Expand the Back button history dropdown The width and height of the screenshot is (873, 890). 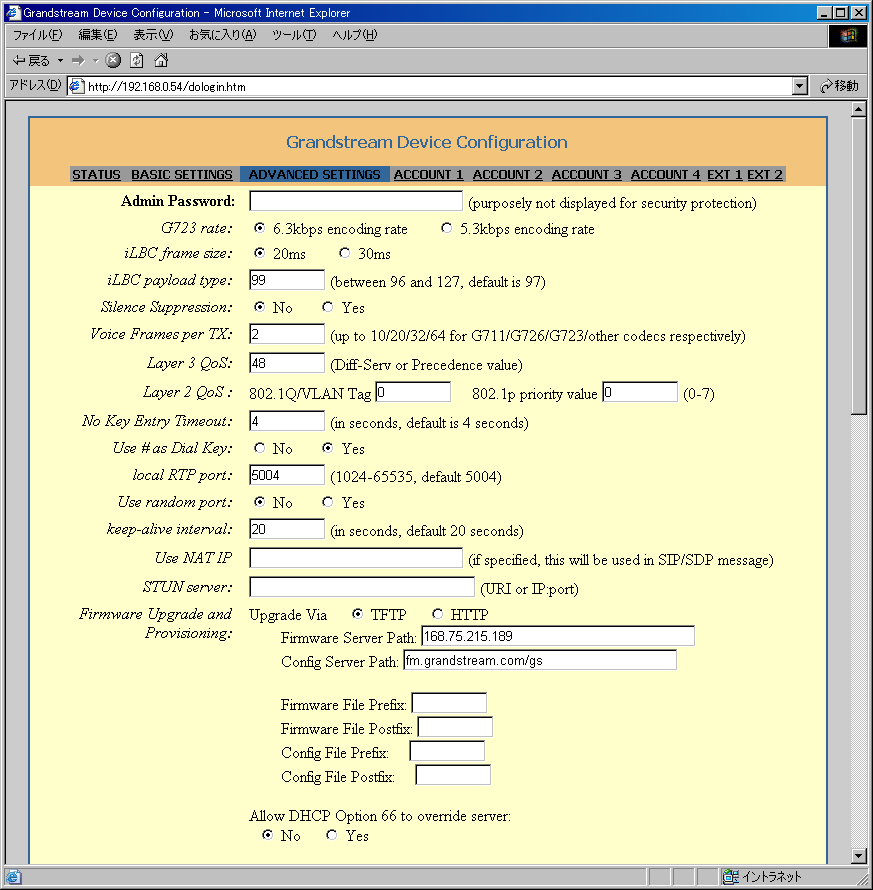click(60, 60)
